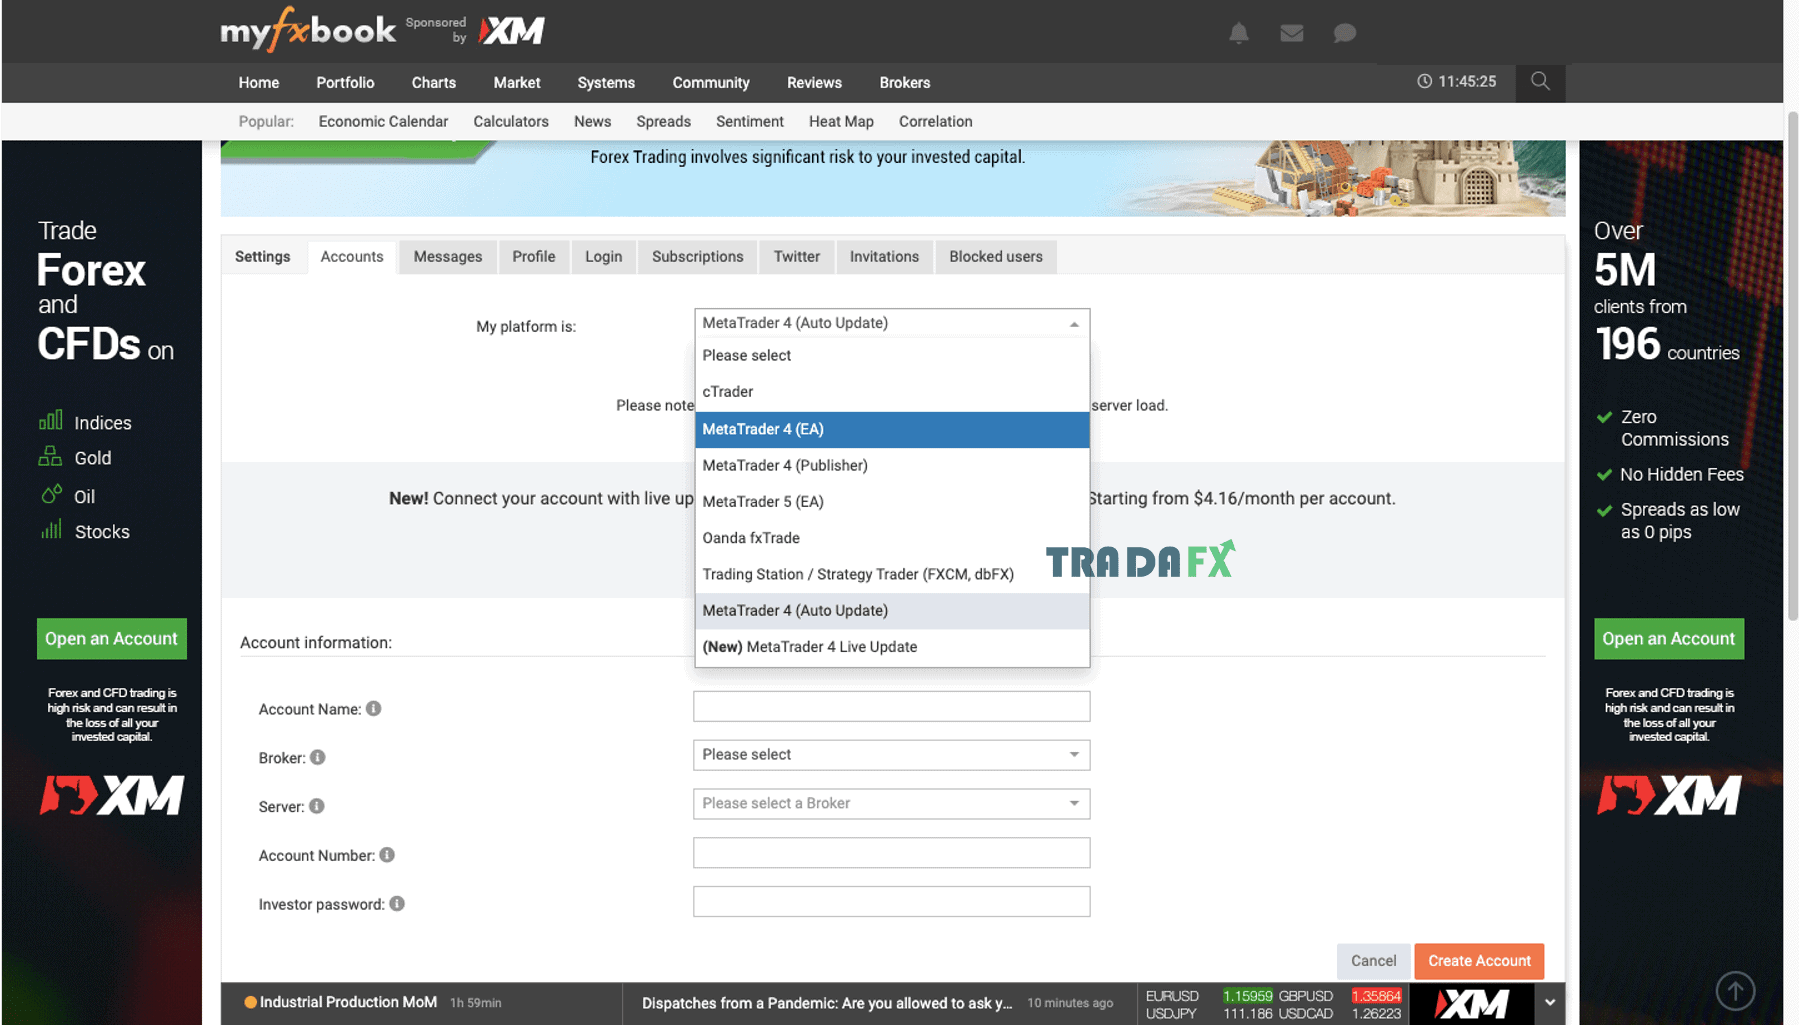Viewport: 1799px width, 1025px height.
Task: Open Industrial Production MoM news item
Action: click(x=347, y=1002)
